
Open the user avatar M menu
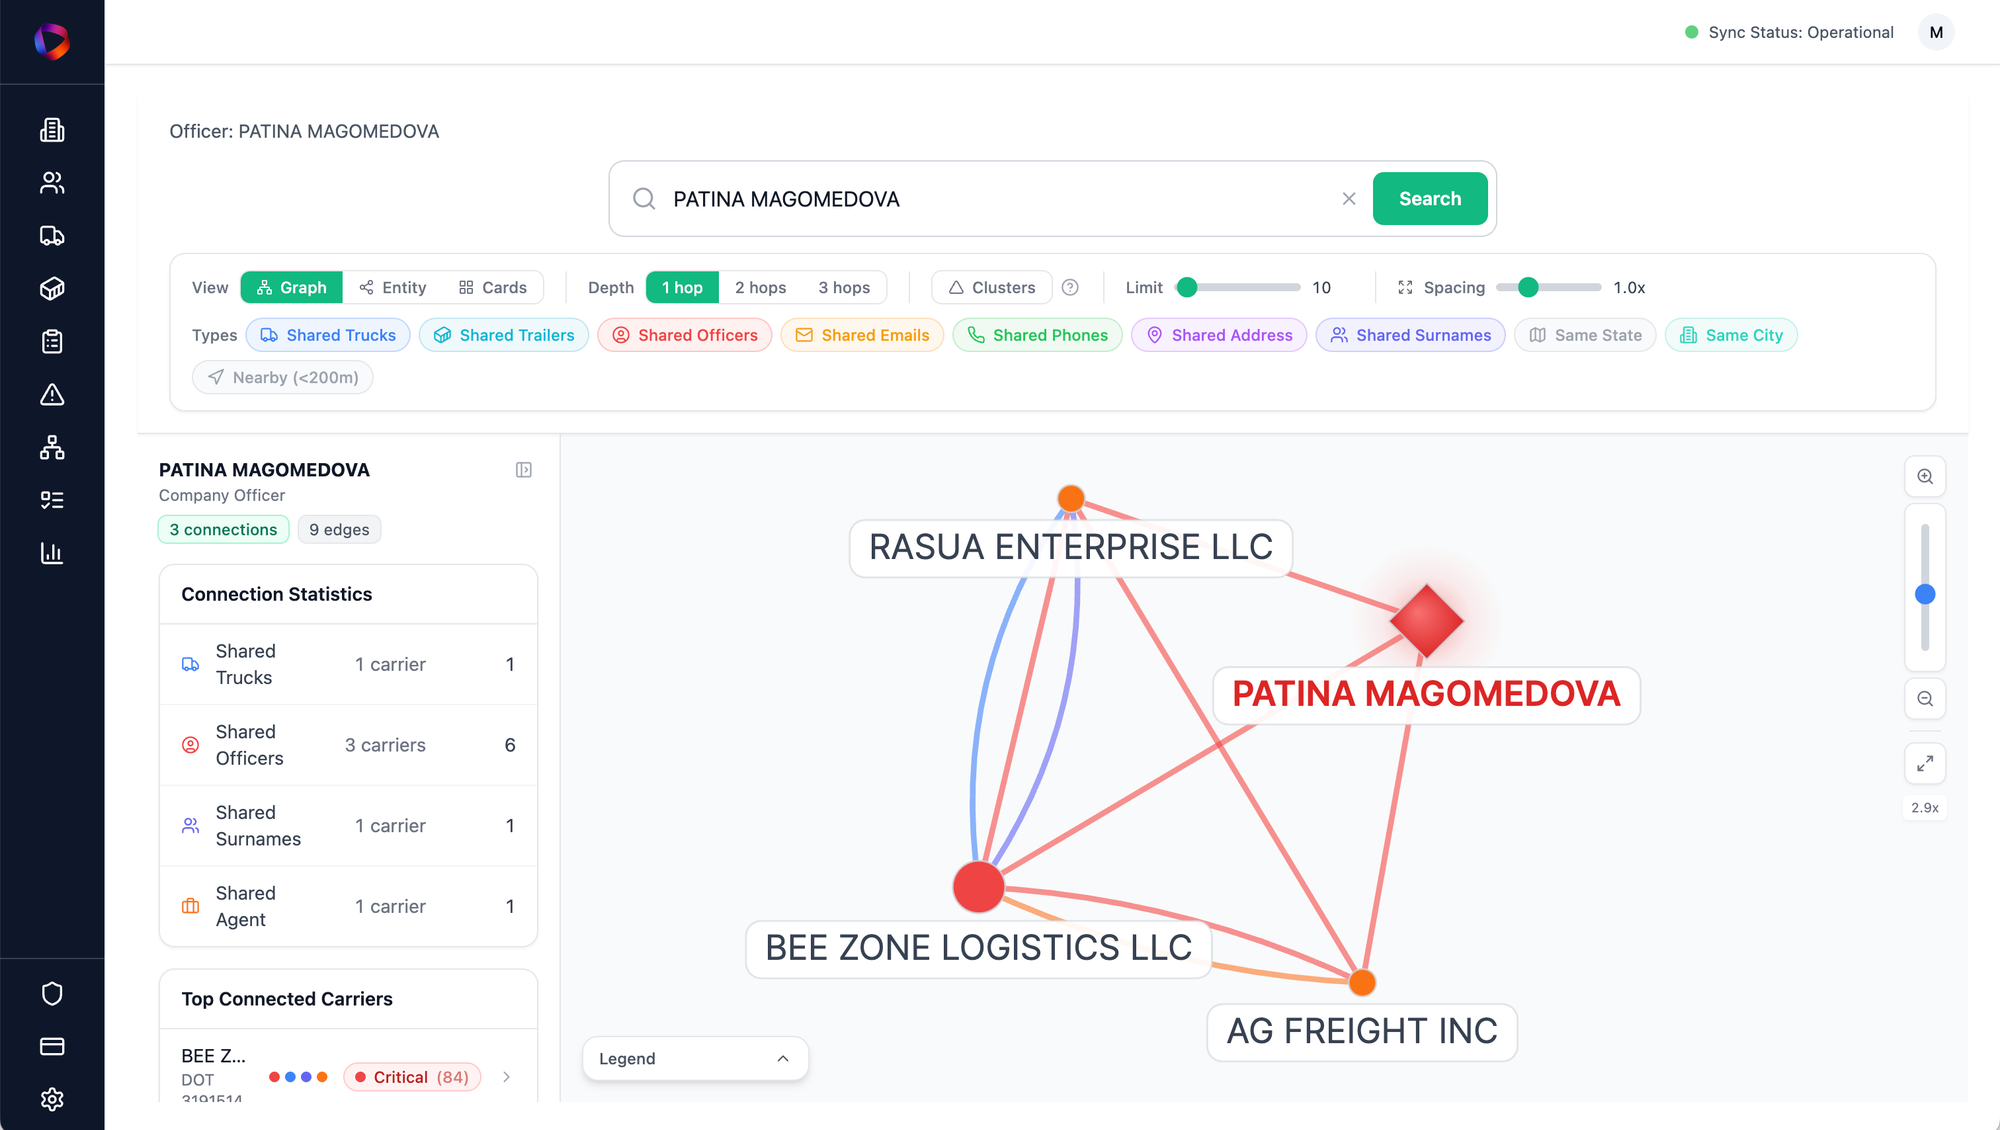pos(1936,32)
